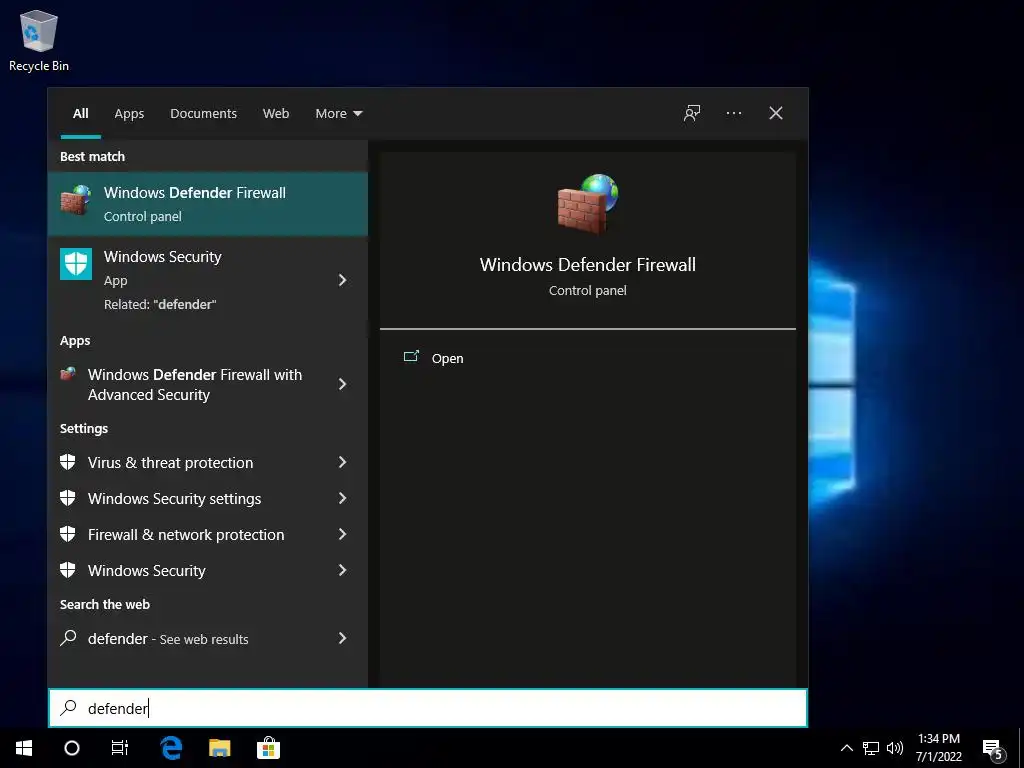Open the notification action center
This screenshot has height=768, width=1024.
click(993, 749)
